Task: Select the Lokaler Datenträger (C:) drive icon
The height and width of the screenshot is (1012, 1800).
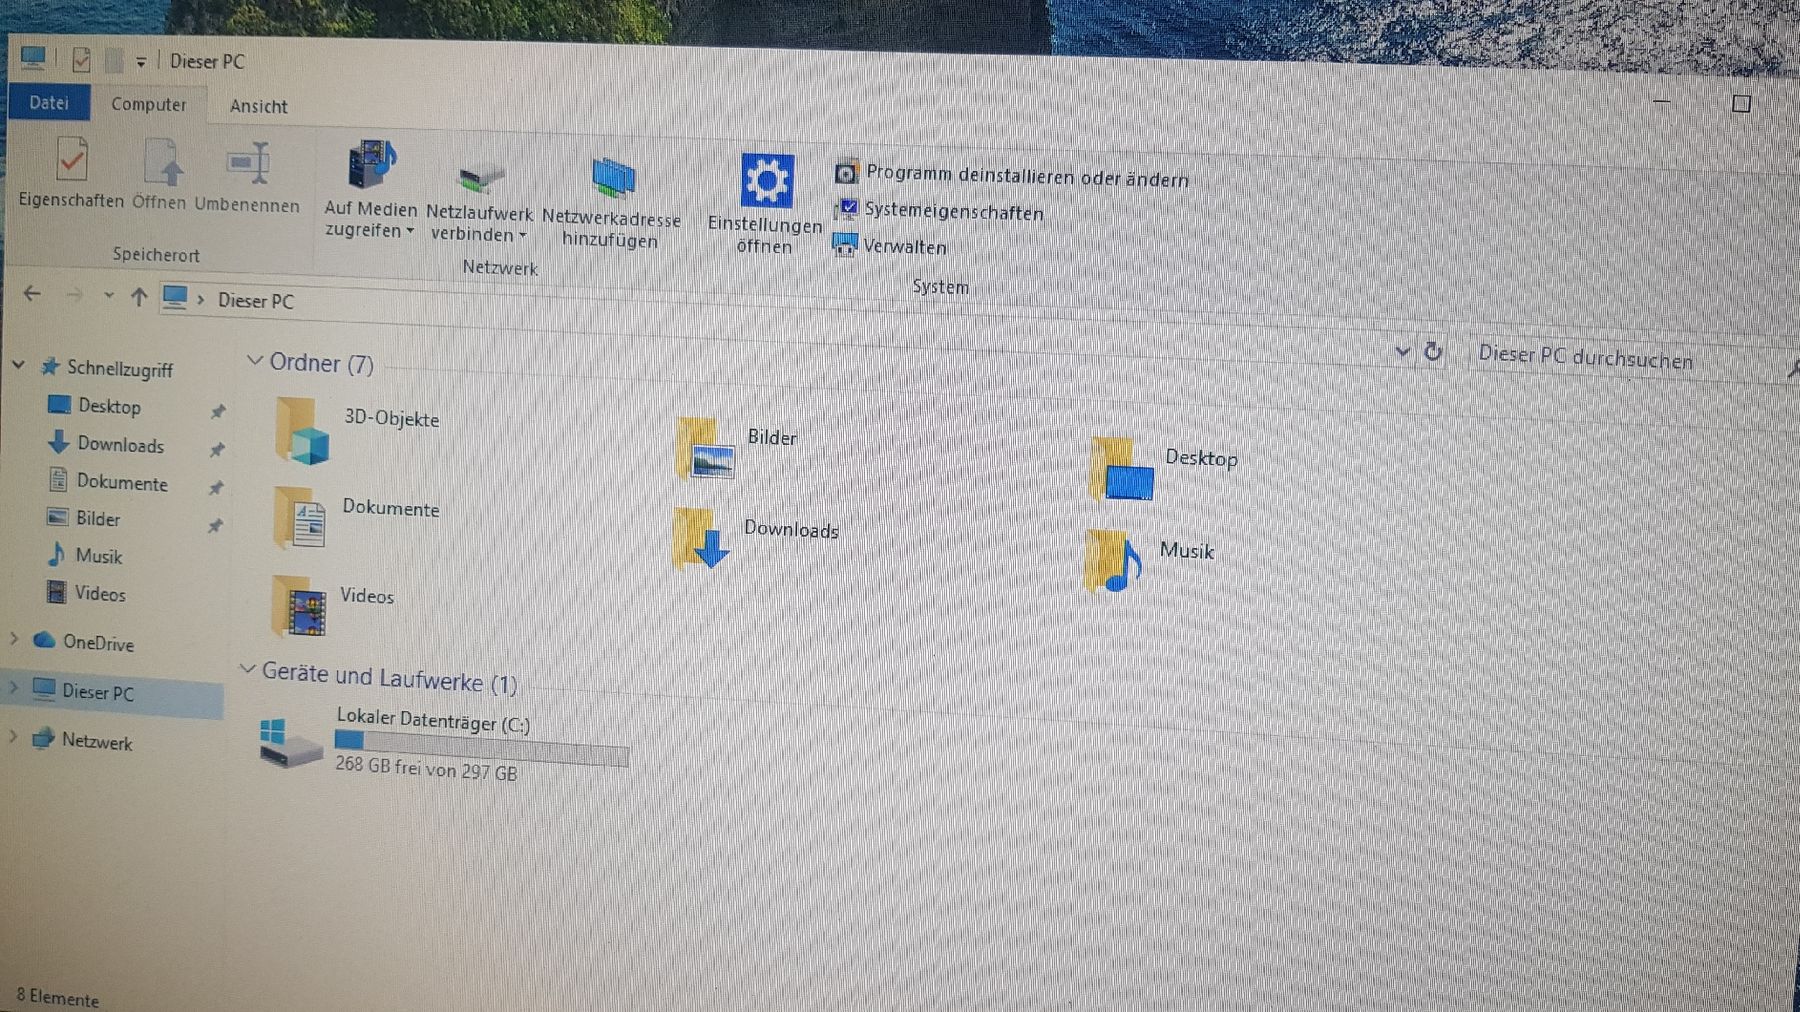Action: [289, 744]
